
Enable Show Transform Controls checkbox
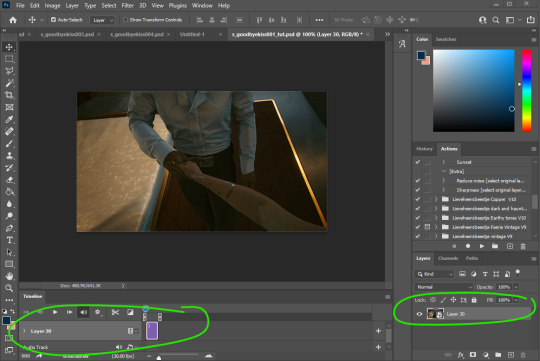point(125,20)
